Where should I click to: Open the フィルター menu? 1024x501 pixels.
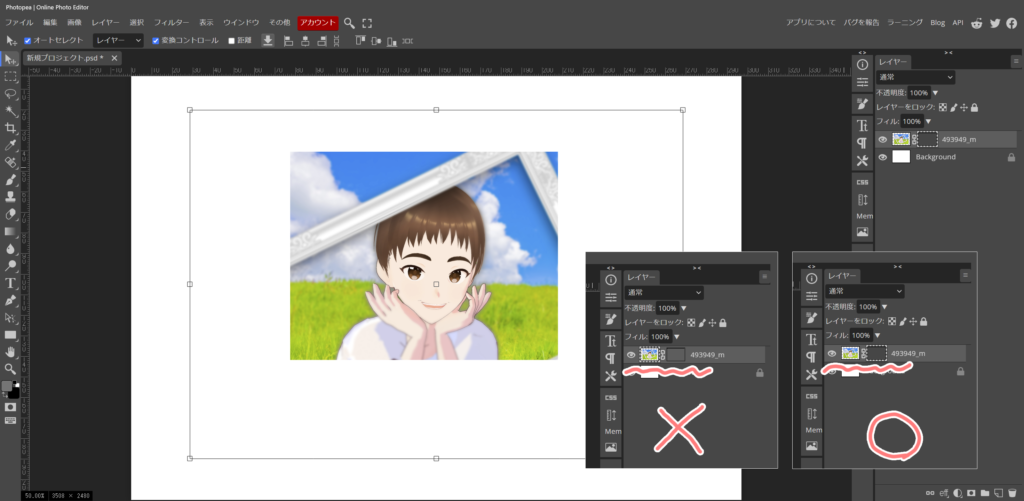click(x=171, y=22)
